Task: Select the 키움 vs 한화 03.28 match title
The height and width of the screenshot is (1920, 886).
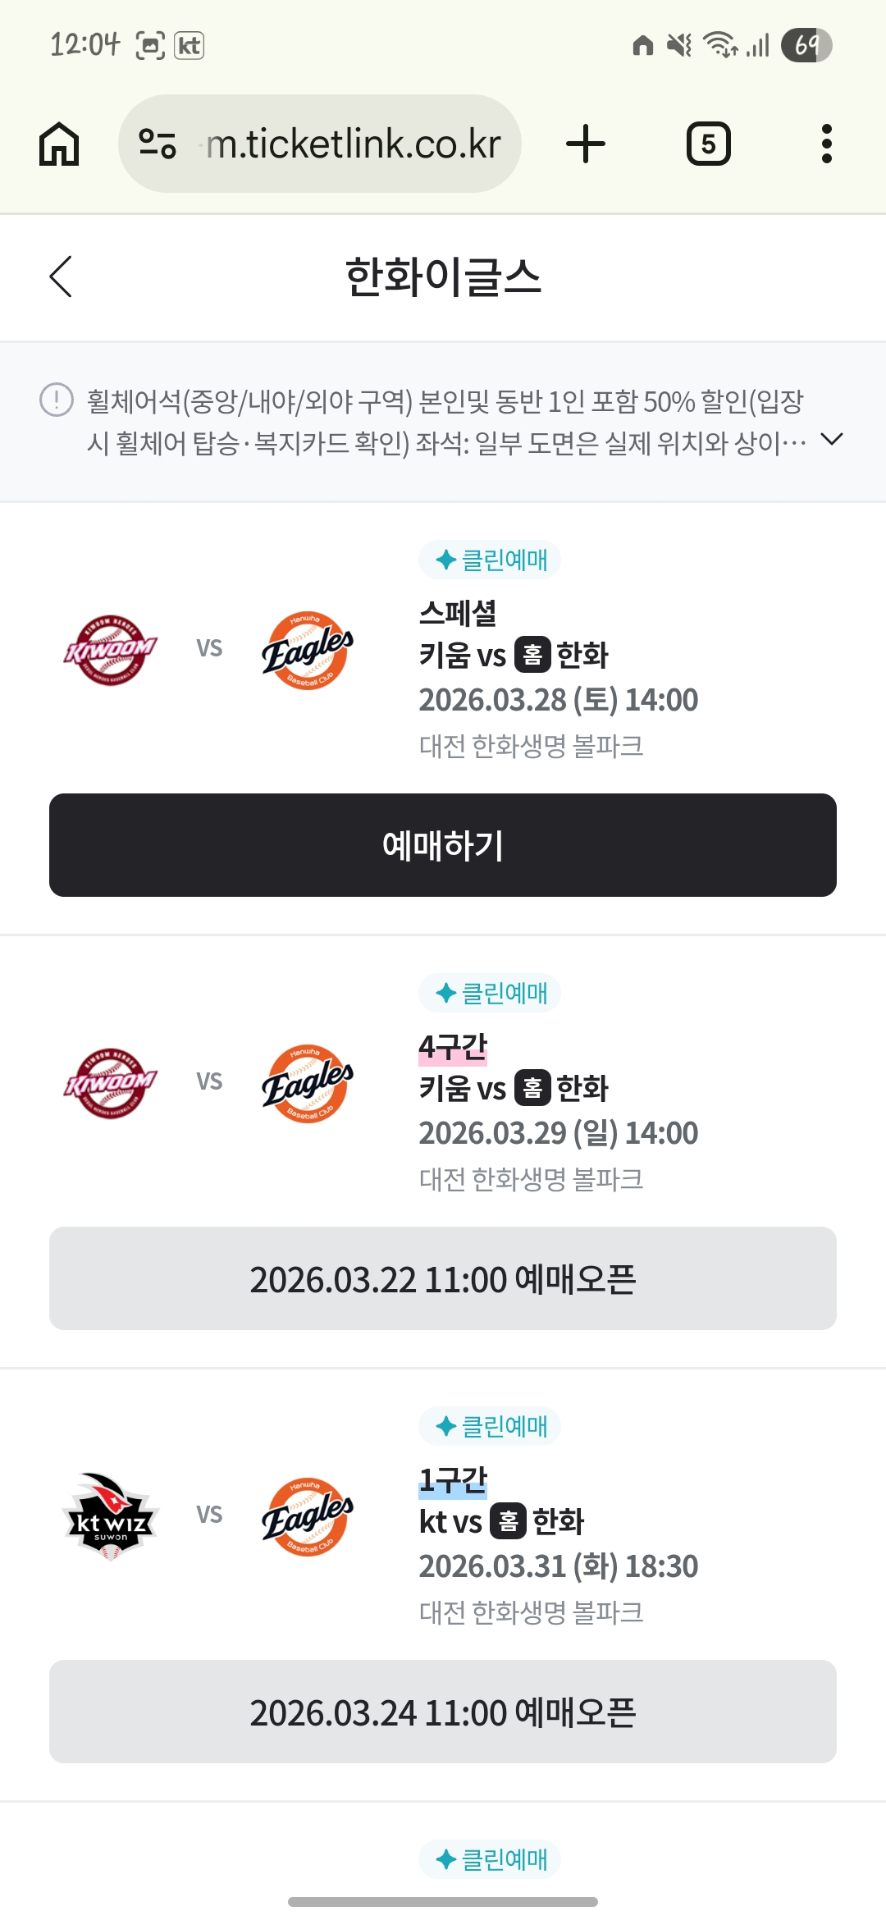Action: (513, 655)
